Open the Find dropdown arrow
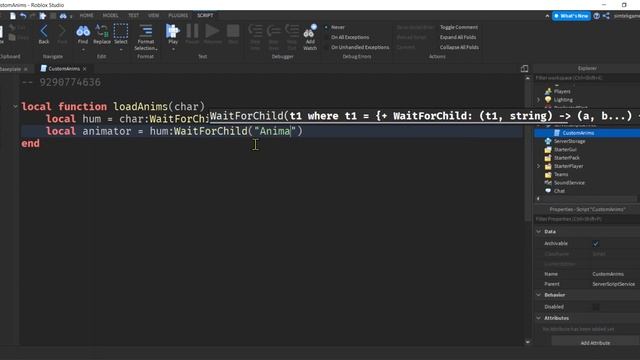Screen dimensions: 640x360 pos(83,49)
